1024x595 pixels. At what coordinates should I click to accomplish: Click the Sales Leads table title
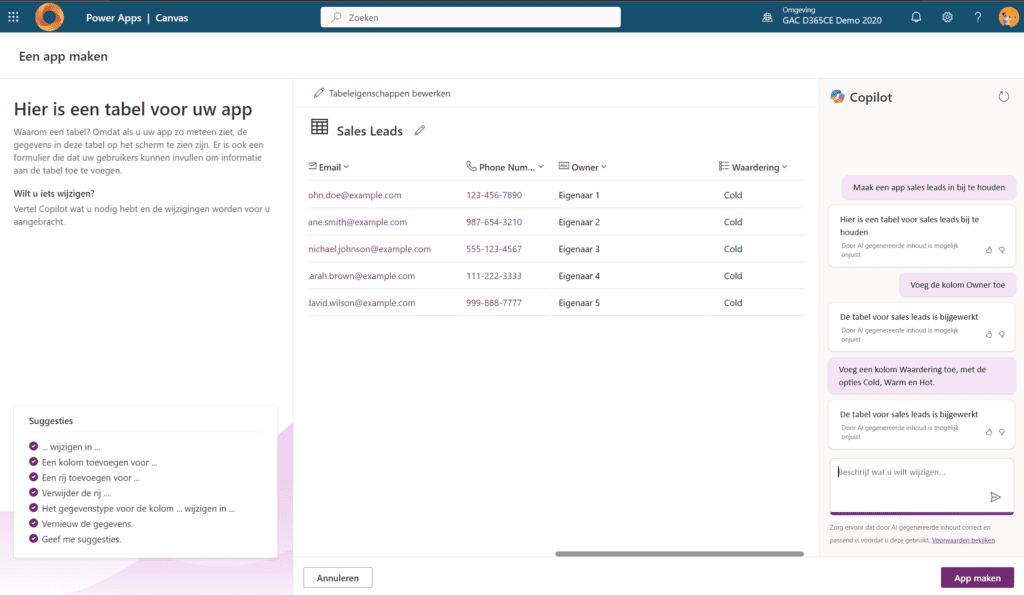[370, 131]
